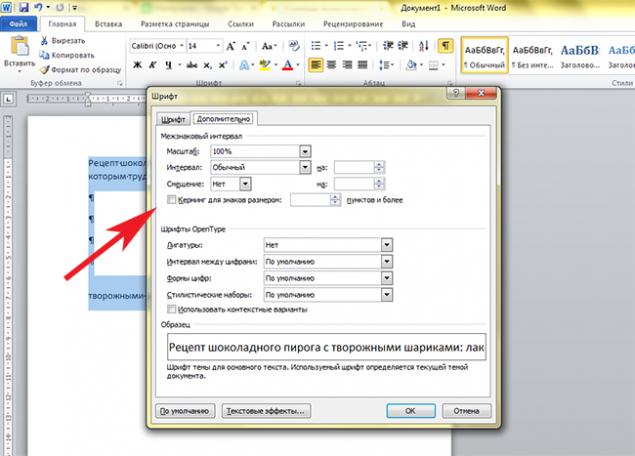Open multilevel list menu
This screenshot has height=456, width=635.
click(x=363, y=46)
